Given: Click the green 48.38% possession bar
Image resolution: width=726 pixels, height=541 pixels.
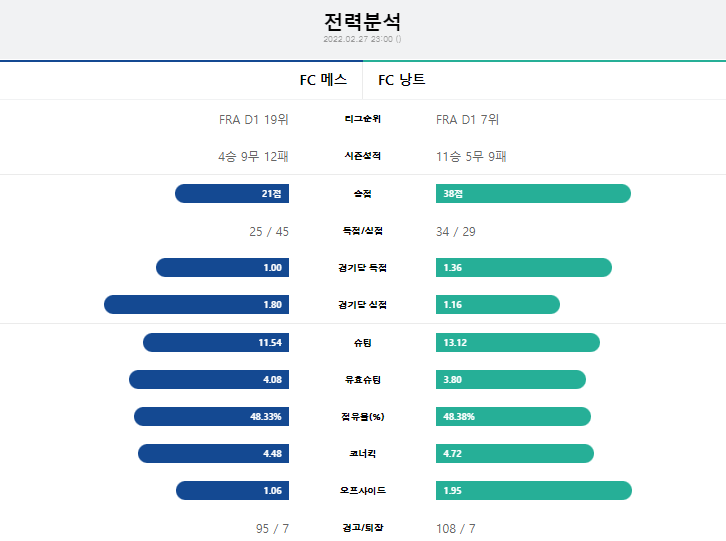Looking at the screenshot, I should tap(513, 416).
